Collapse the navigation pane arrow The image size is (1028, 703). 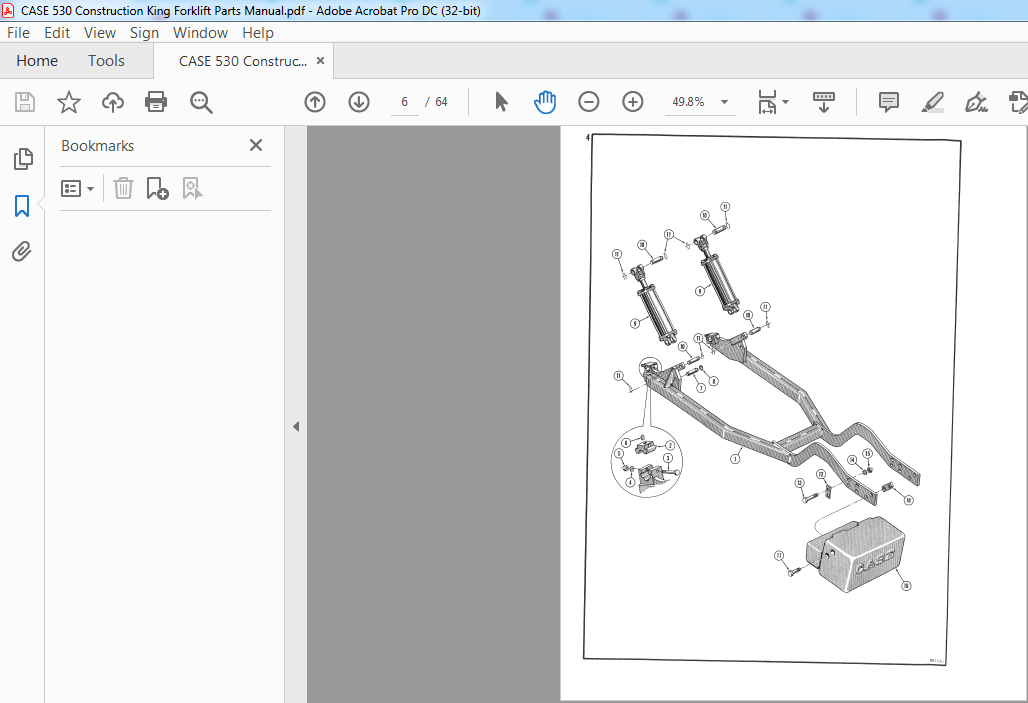[296, 426]
